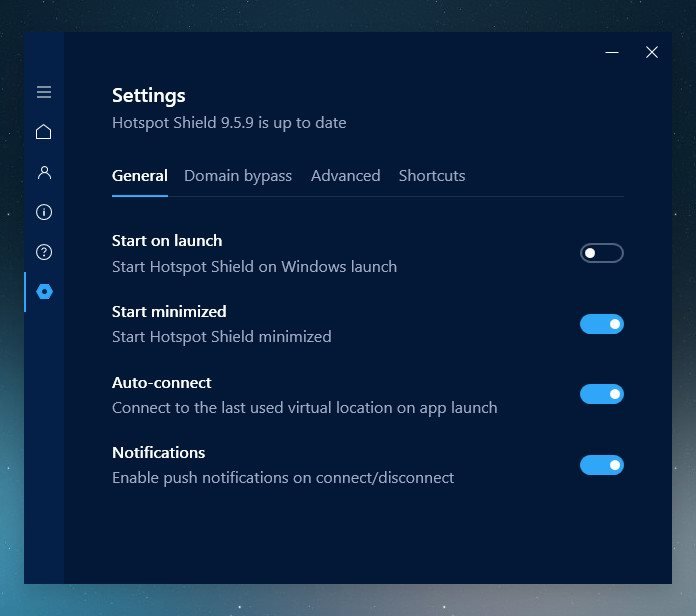Click the Notifications setting description text
This screenshot has width=696, height=616.
pyautogui.click(x=283, y=478)
